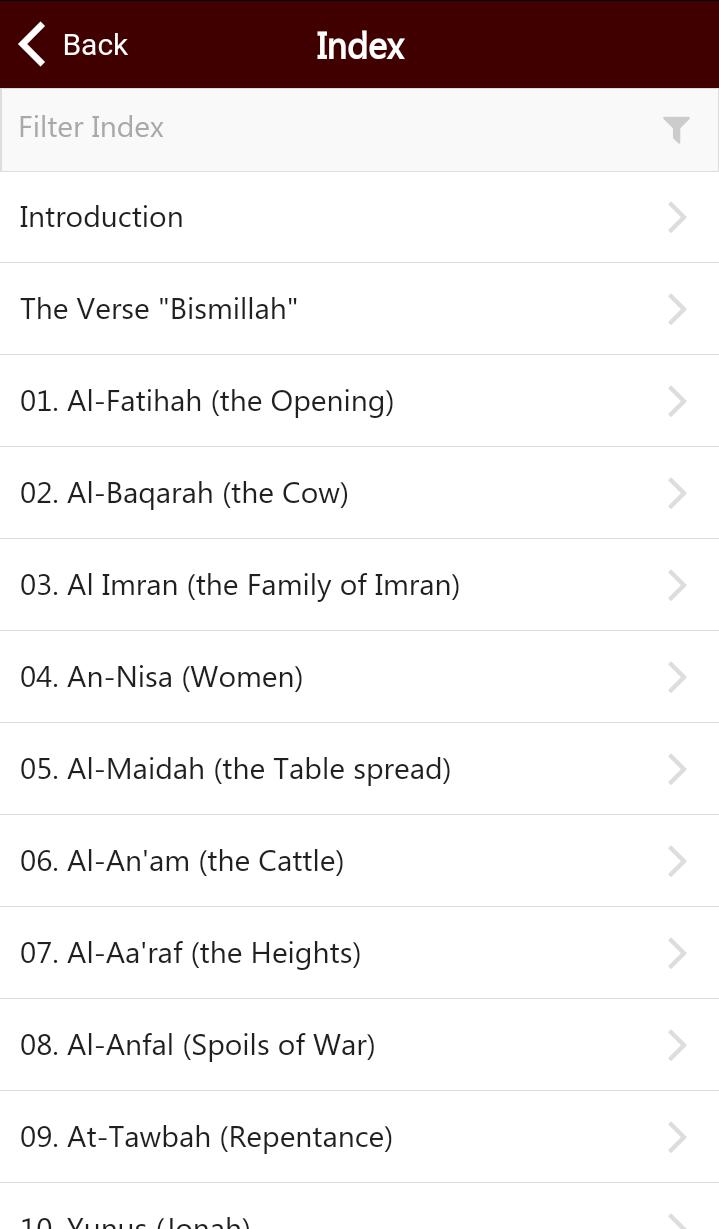Open 05. Al-Maidah (the Table spread)
Image resolution: width=719 pixels, height=1229 pixels.
[x=235, y=769]
